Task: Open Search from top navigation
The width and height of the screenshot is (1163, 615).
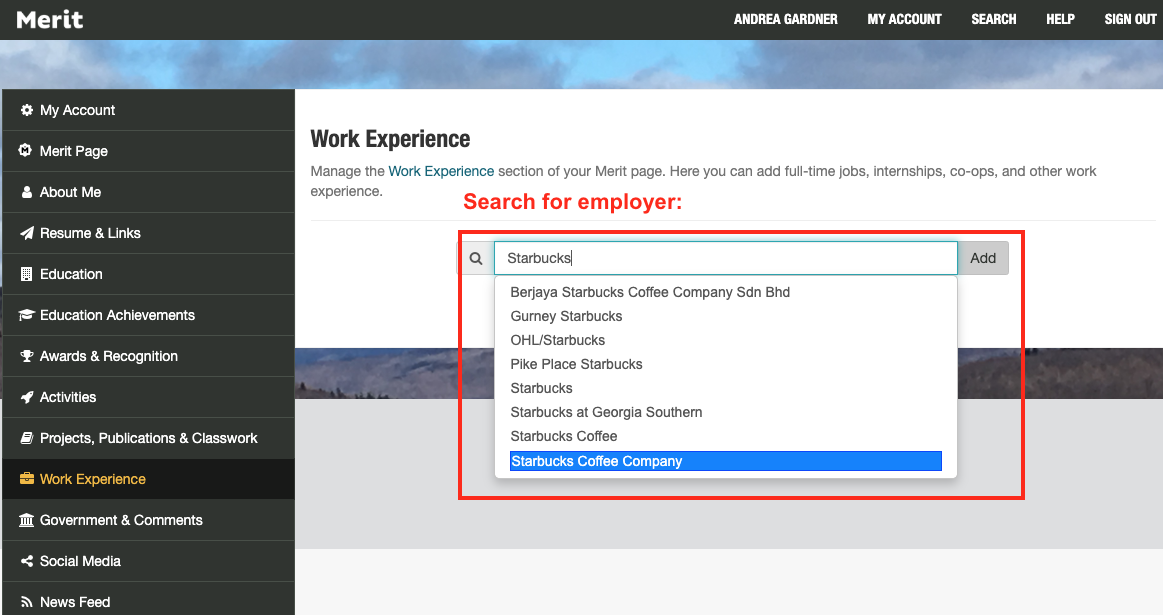Action: coord(994,19)
